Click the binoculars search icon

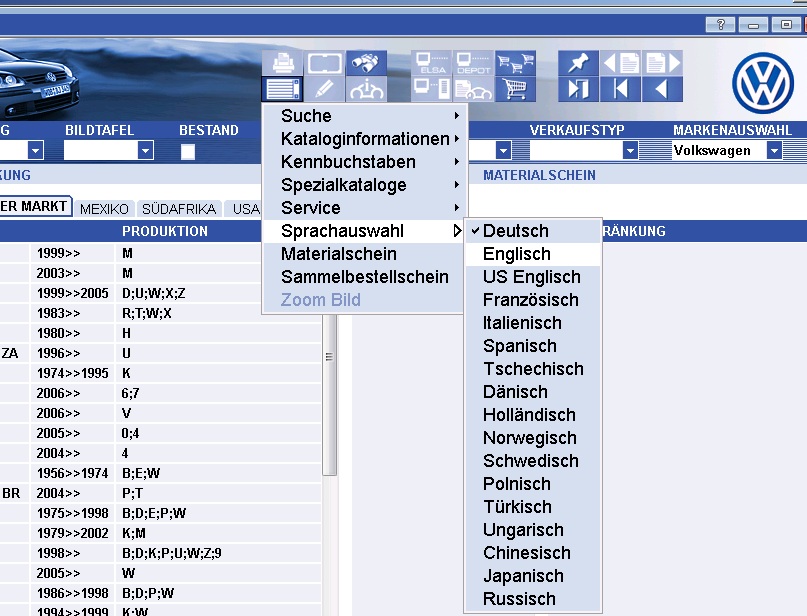coord(366,63)
